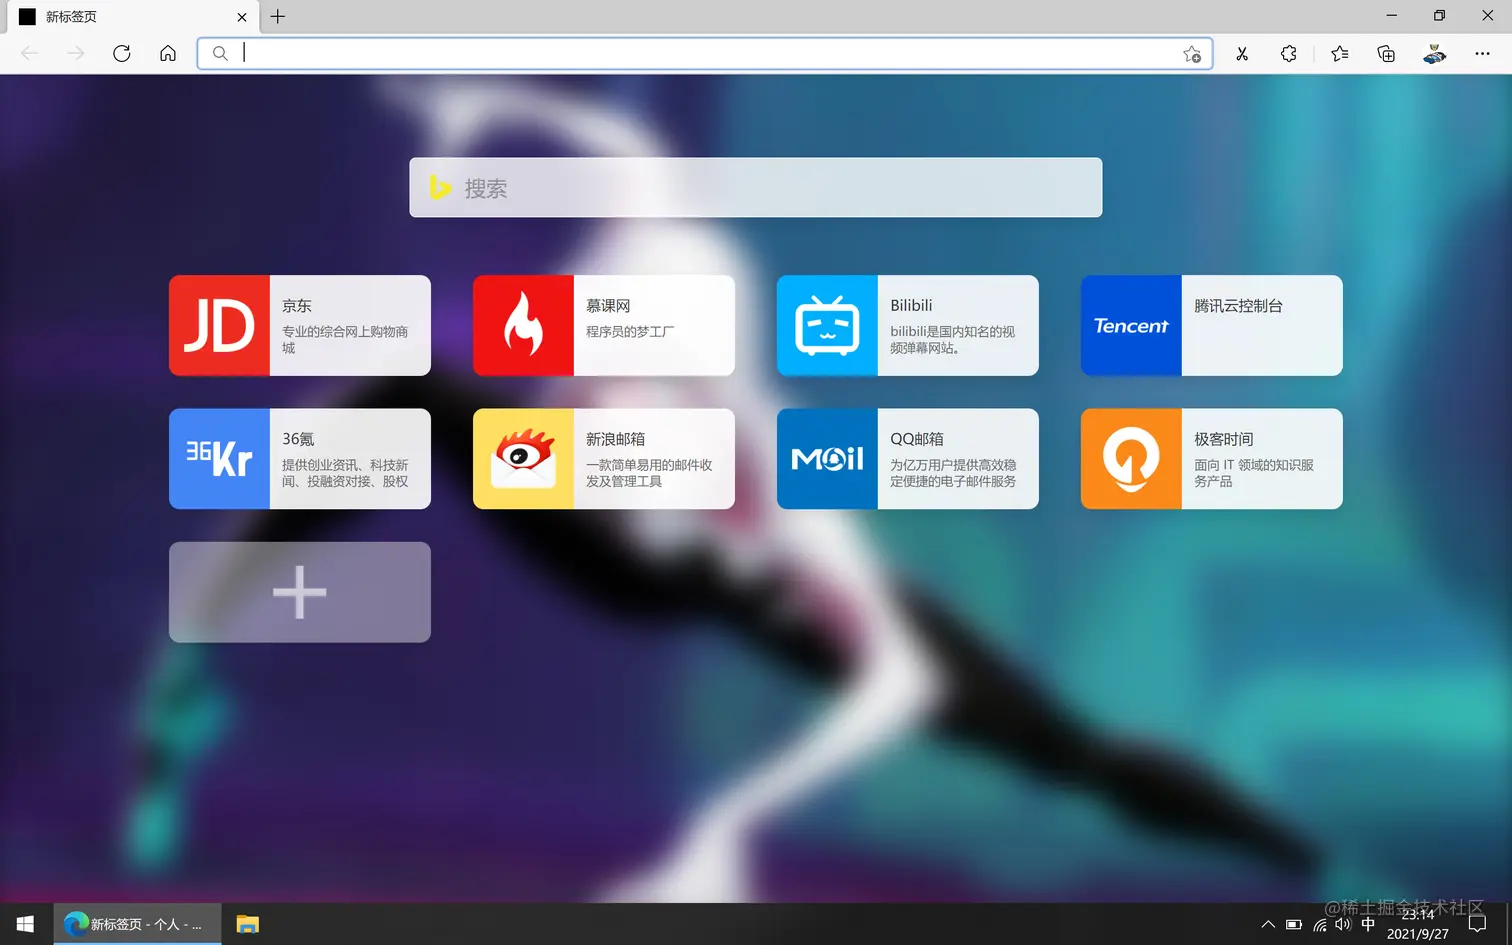
Task: Open the Wi-Fi network icon
Action: pyautogui.click(x=1320, y=924)
